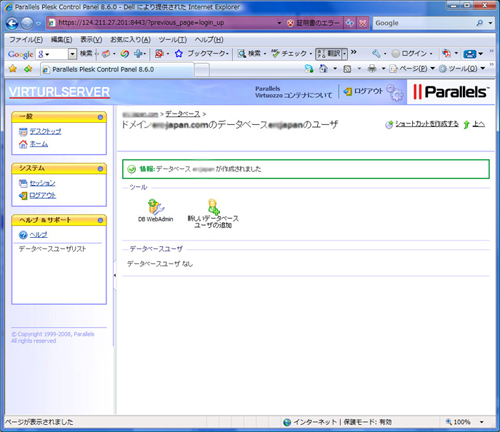This screenshot has height=432, width=500.
Task: Click the Google logo on the toolbar
Action: pyautogui.click(x=21, y=54)
